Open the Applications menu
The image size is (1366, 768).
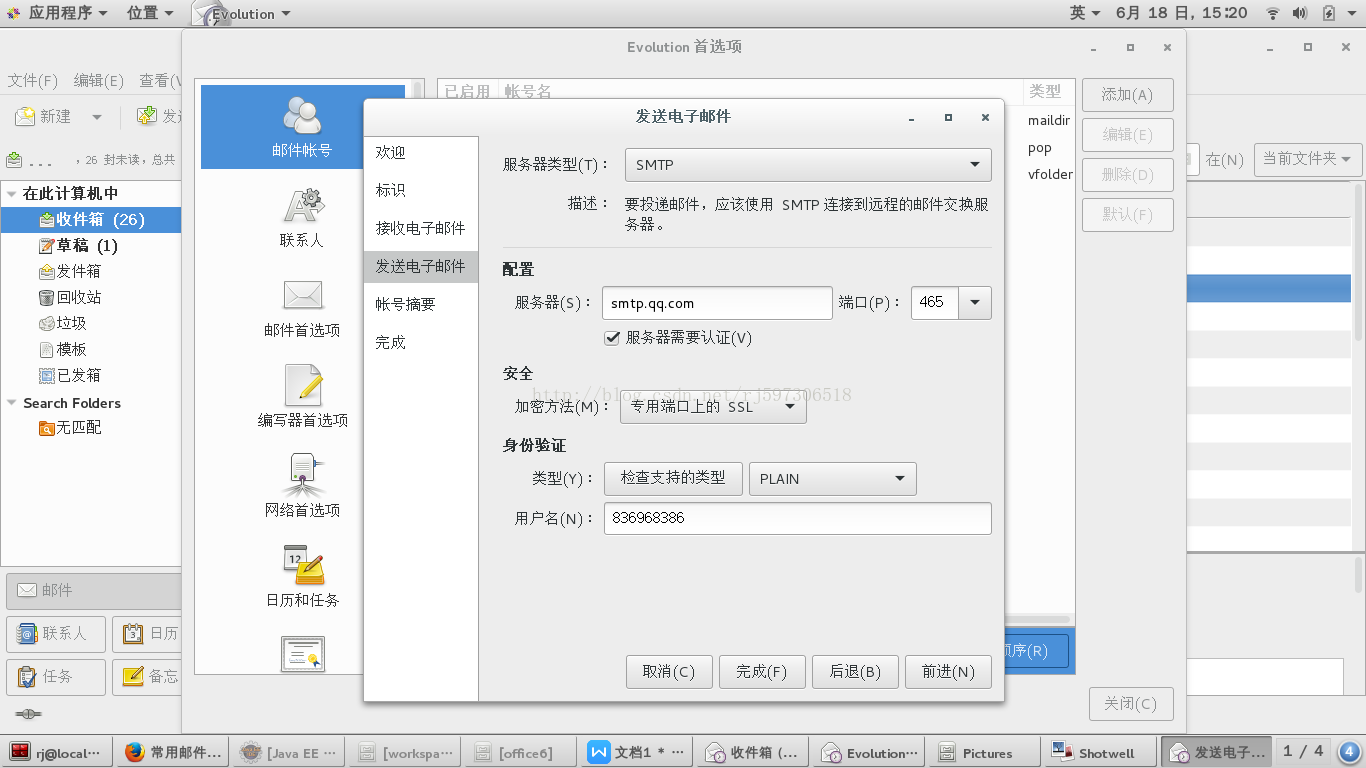tap(66, 13)
